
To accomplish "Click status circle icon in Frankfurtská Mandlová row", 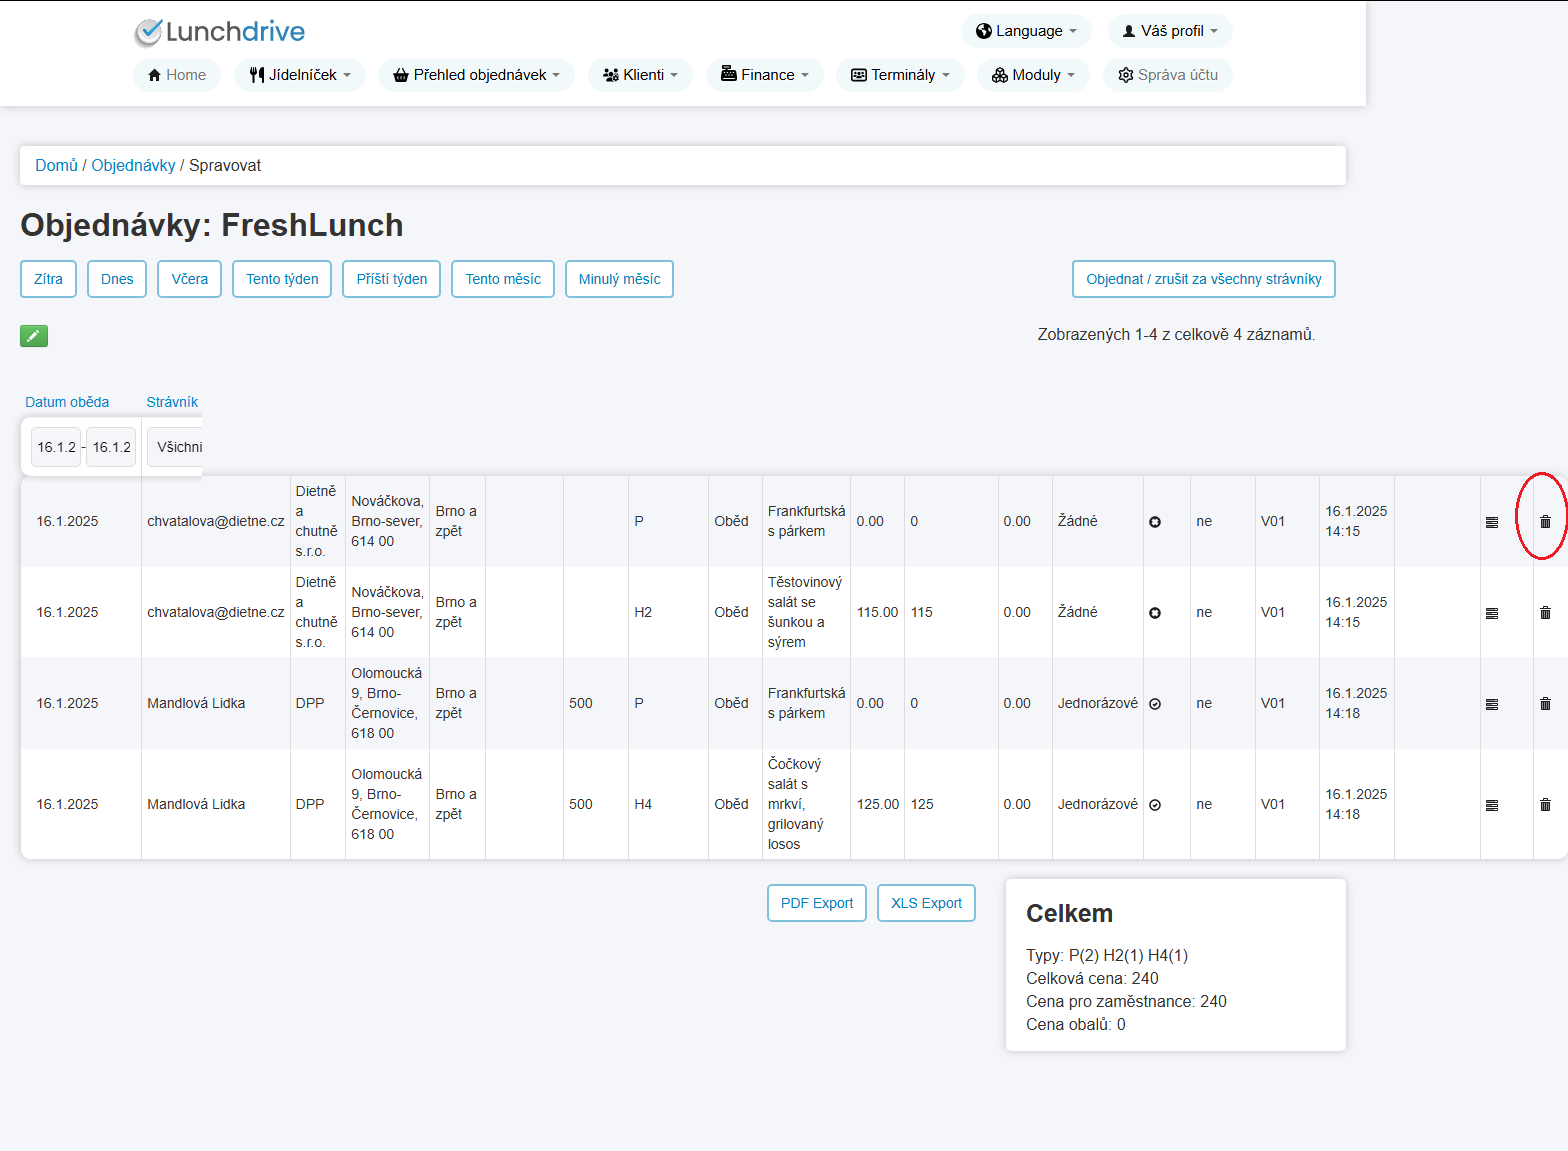I will pyautogui.click(x=1155, y=704).
